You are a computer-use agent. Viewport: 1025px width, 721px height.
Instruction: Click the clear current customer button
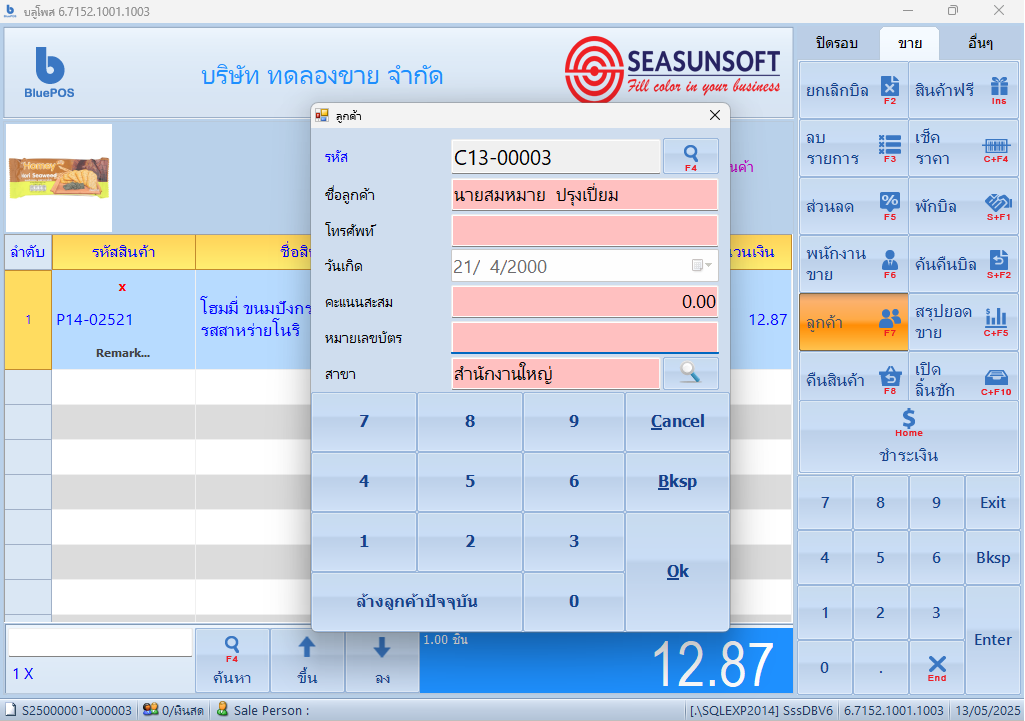click(x=417, y=602)
